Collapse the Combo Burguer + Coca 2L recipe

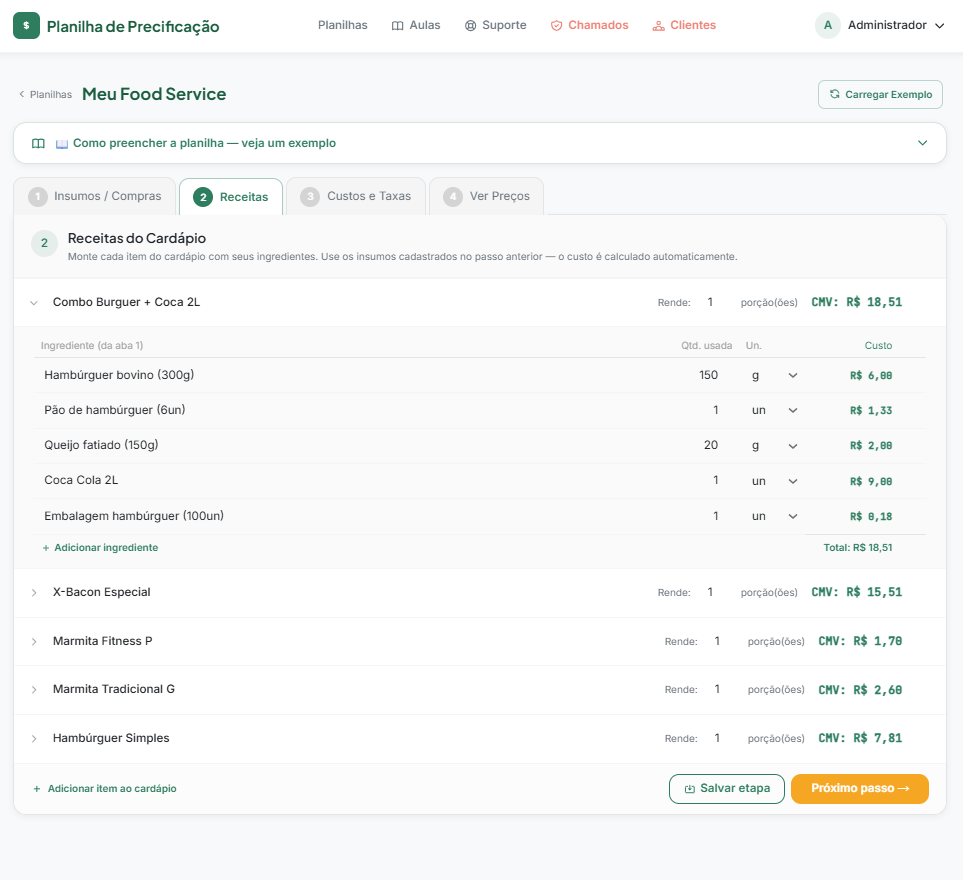[x=34, y=303]
